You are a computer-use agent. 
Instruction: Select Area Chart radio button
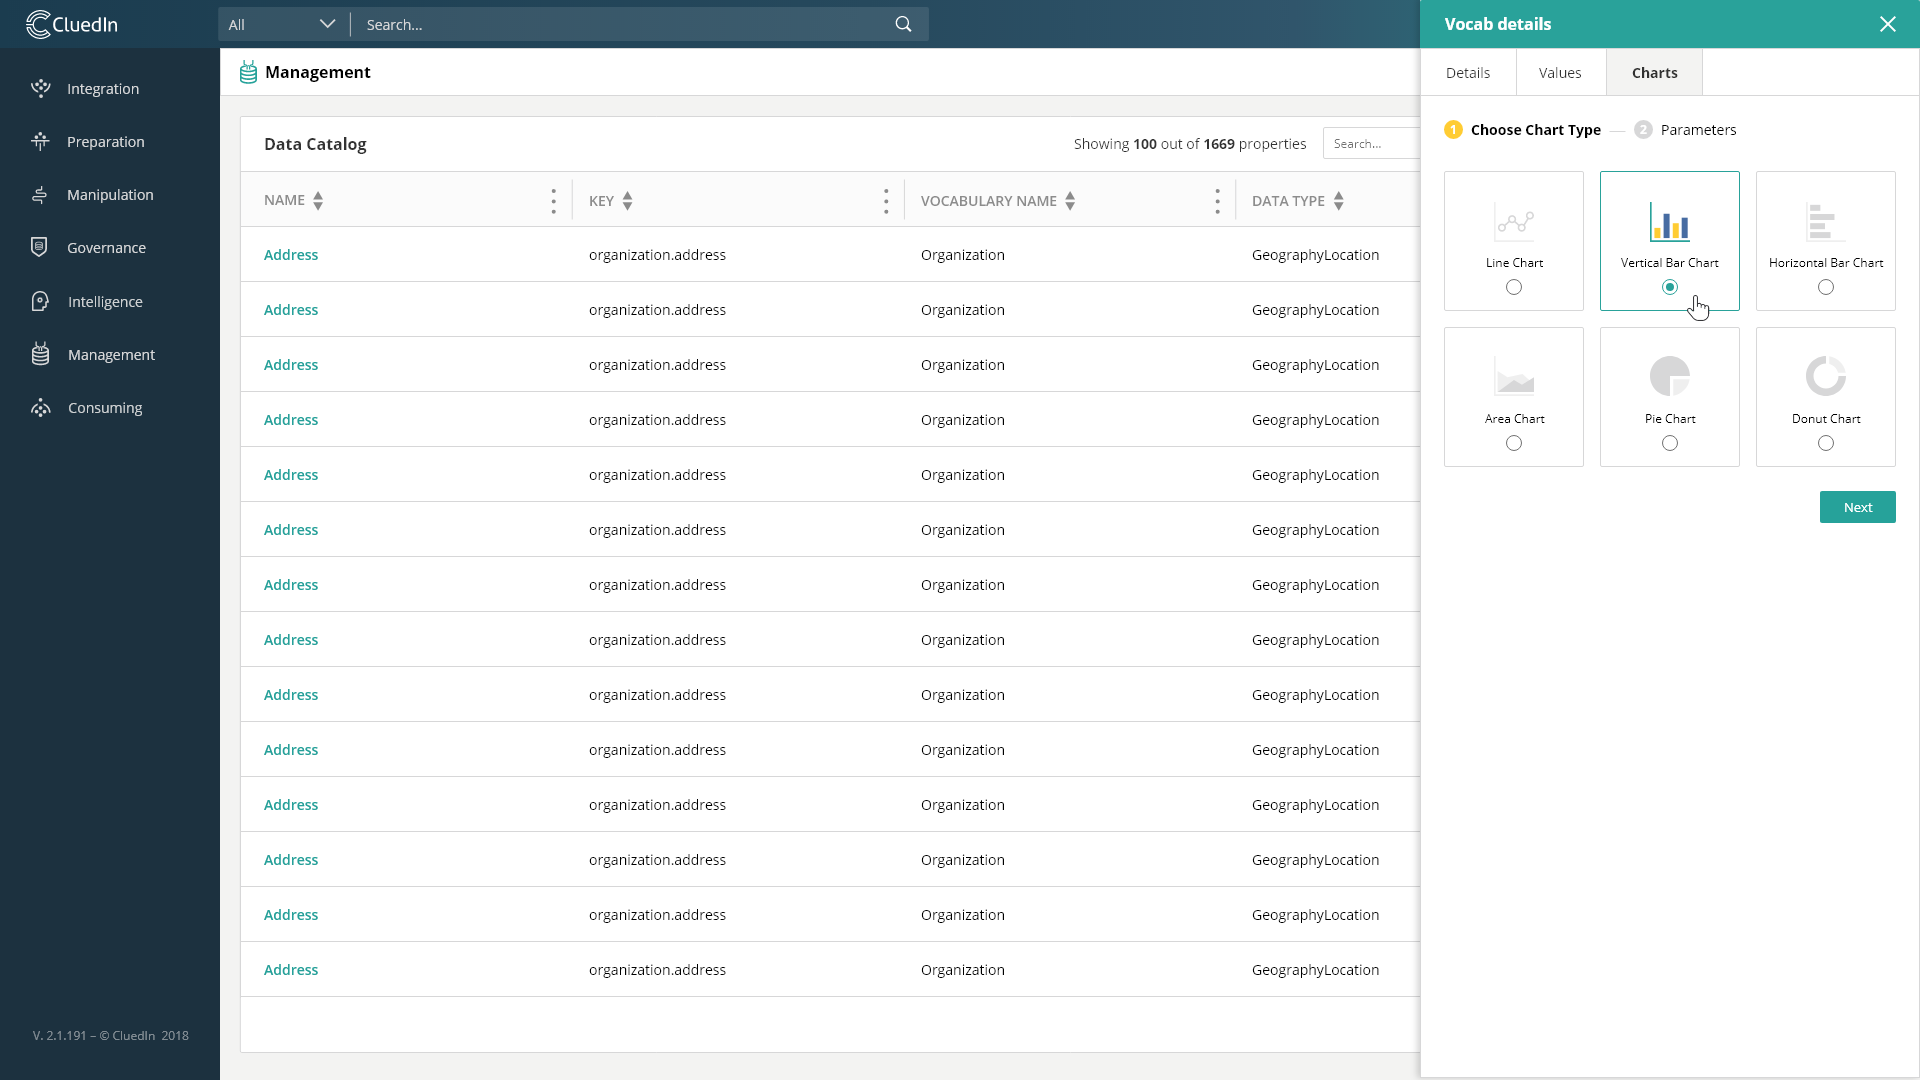tap(1514, 443)
